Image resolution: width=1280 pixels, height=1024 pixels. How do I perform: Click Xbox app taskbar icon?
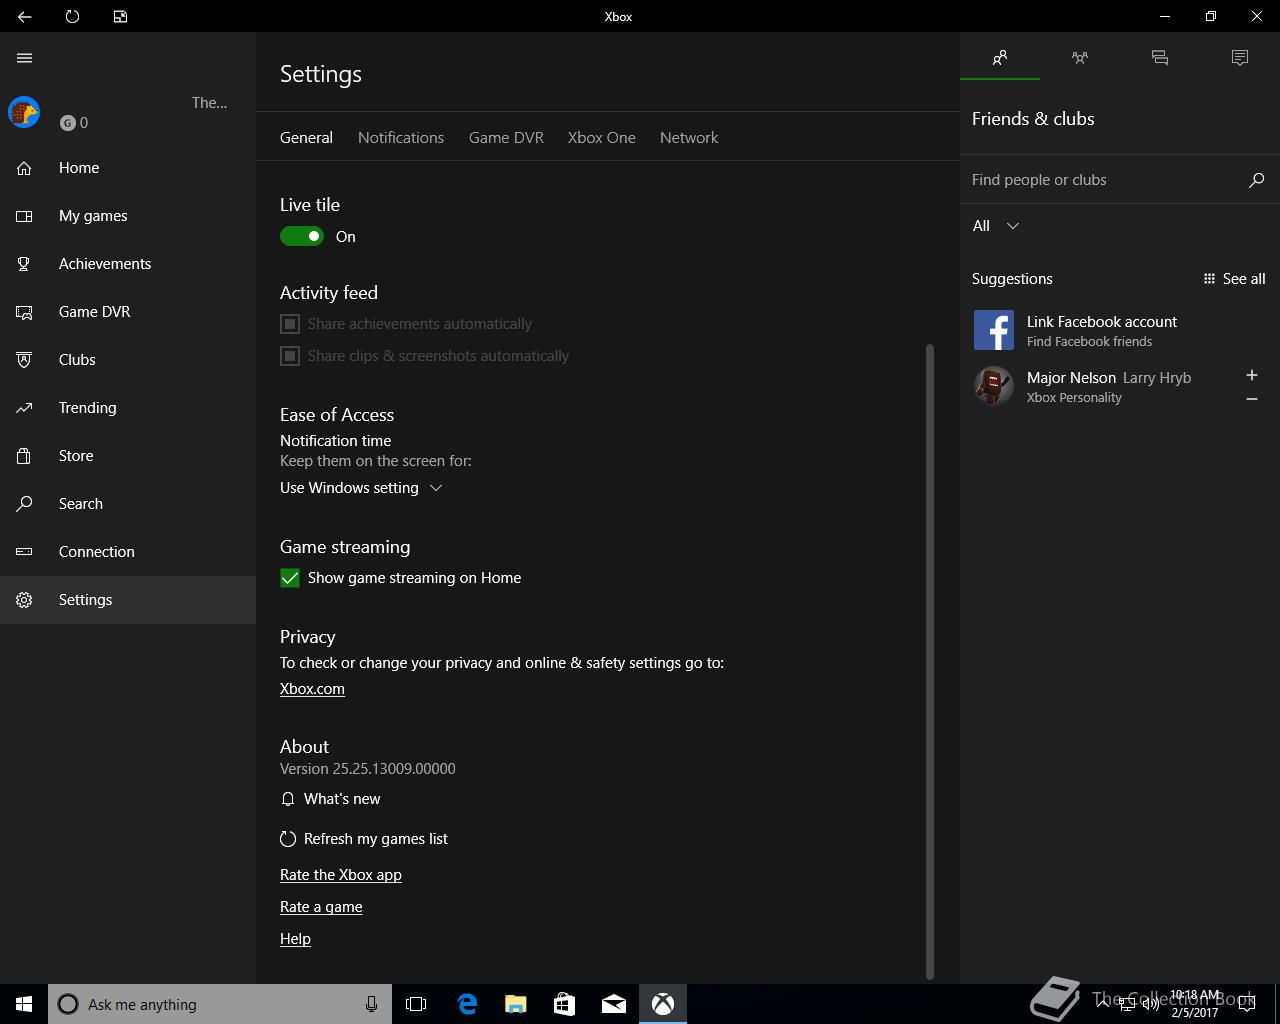[663, 1004]
